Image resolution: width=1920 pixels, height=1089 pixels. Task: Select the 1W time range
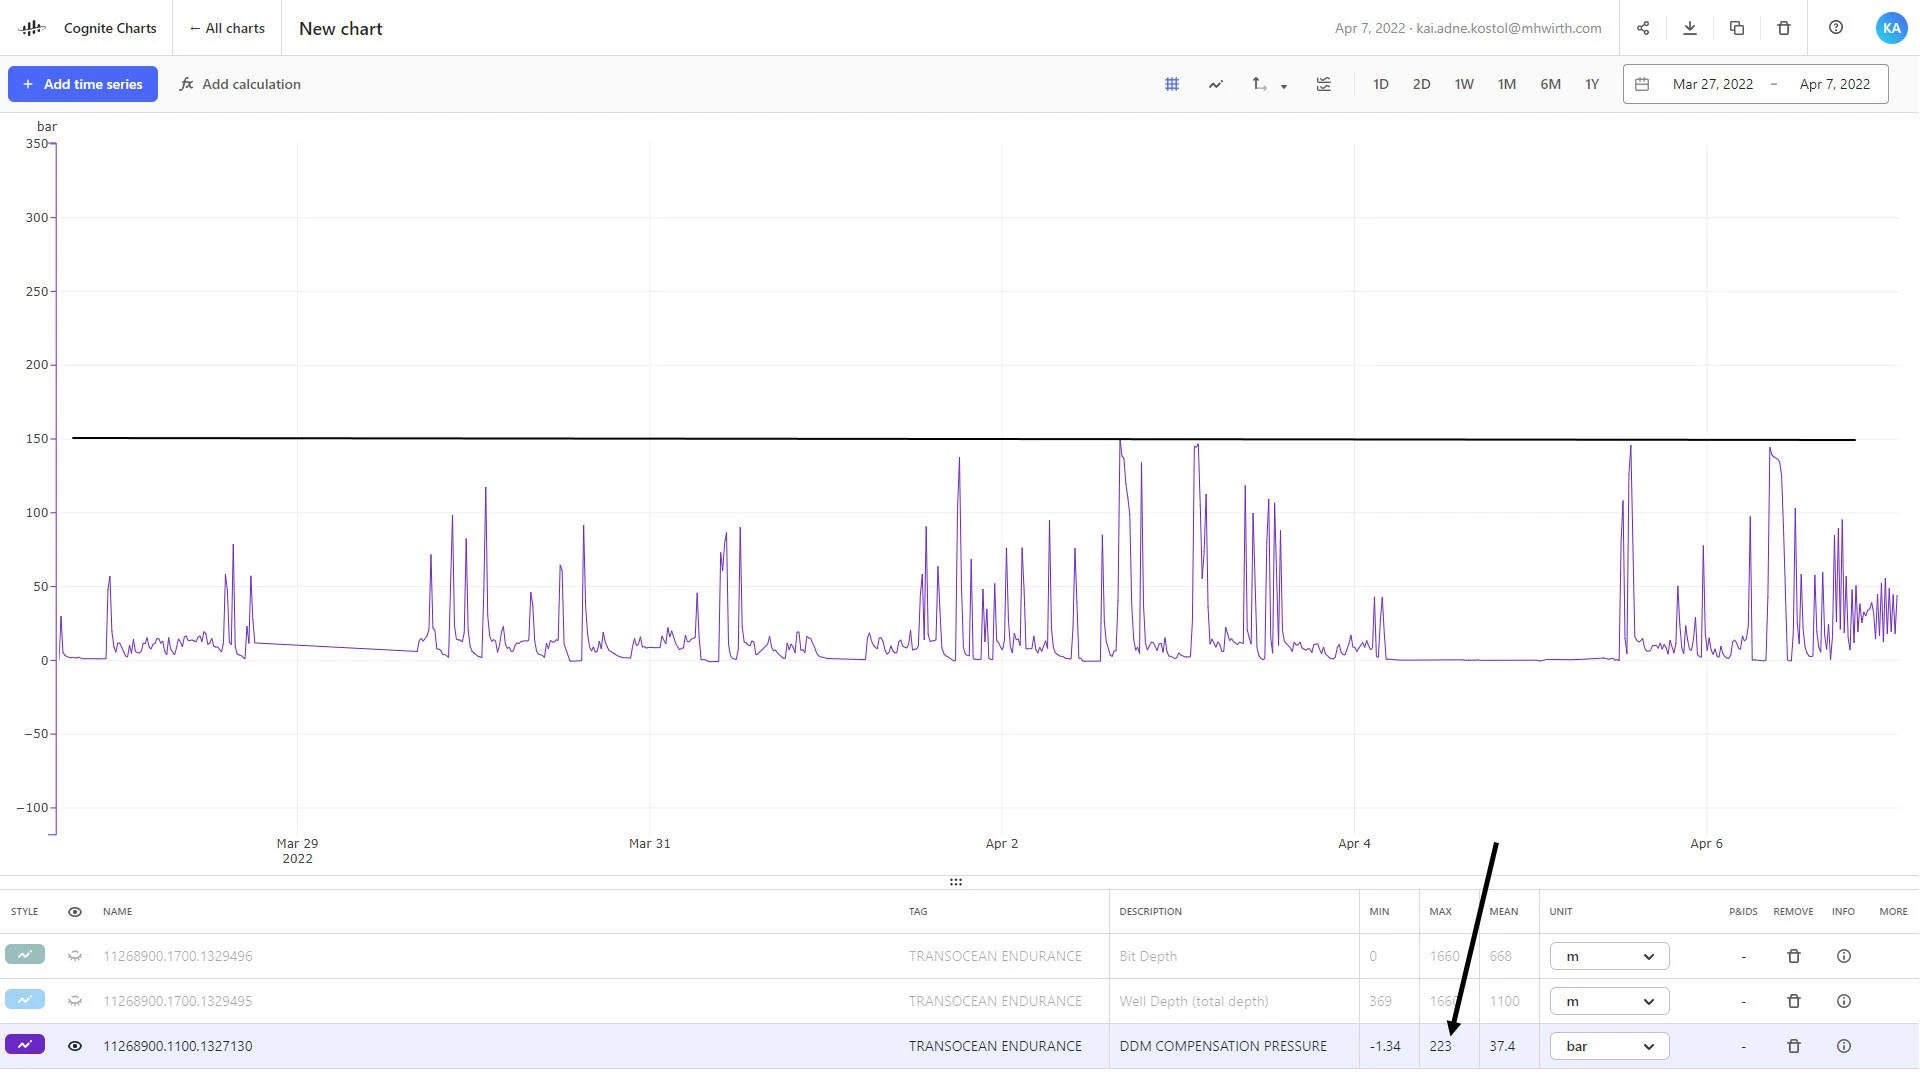pos(1464,84)
